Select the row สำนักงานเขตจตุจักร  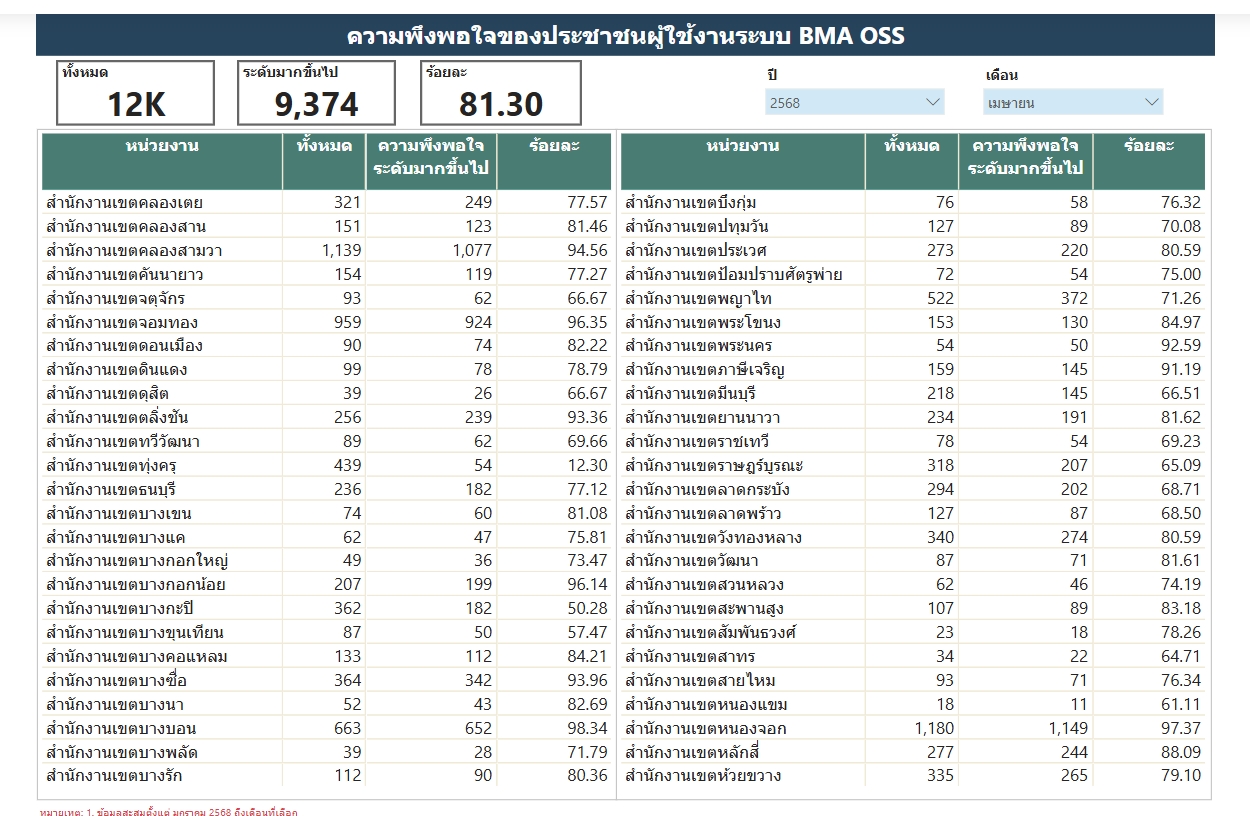pos(326,298)
